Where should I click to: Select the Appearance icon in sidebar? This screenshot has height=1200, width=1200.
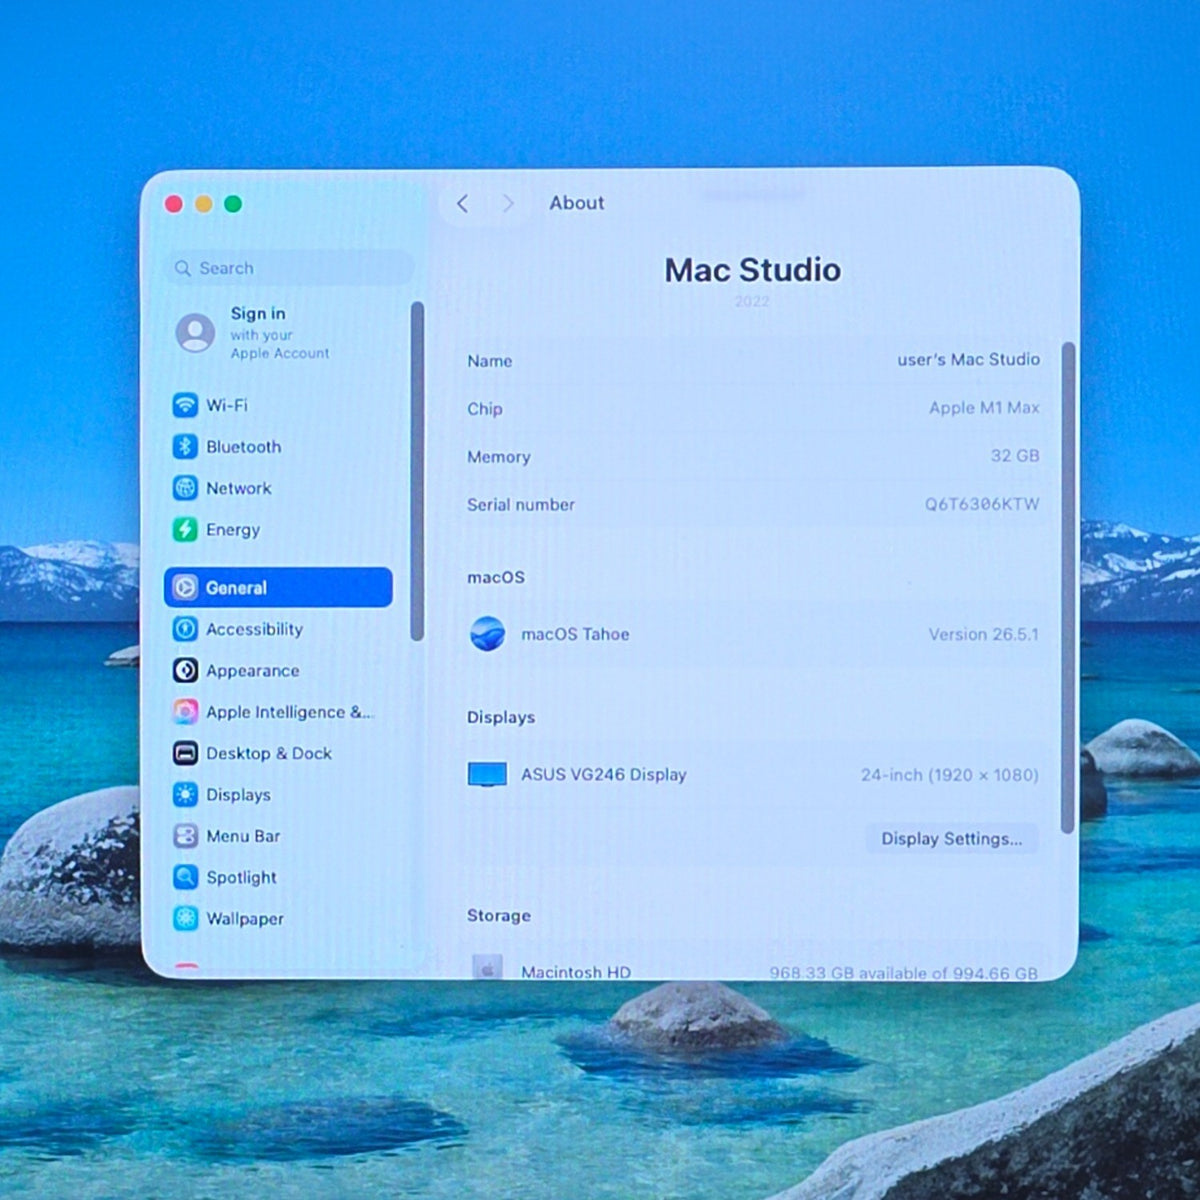click(185, 670)
